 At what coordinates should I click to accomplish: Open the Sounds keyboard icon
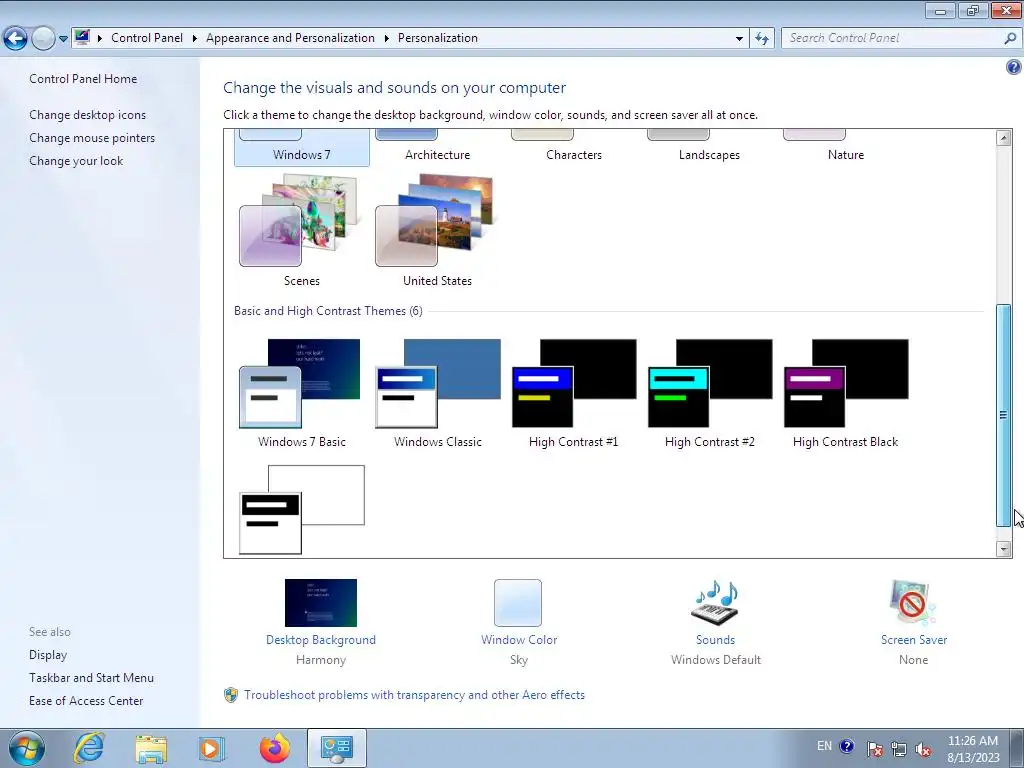715,603
